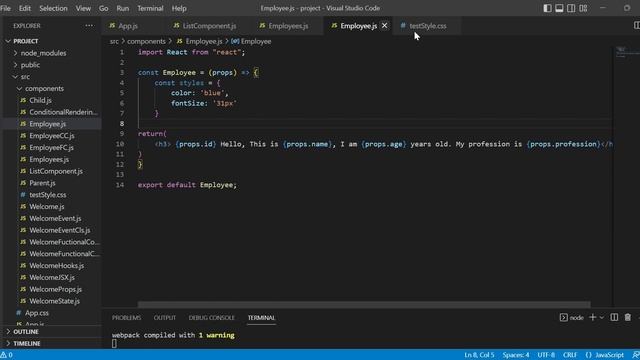Open ConditionalRendering file in explorer
This screenshot has width=640, height=360.
[63, 112]
